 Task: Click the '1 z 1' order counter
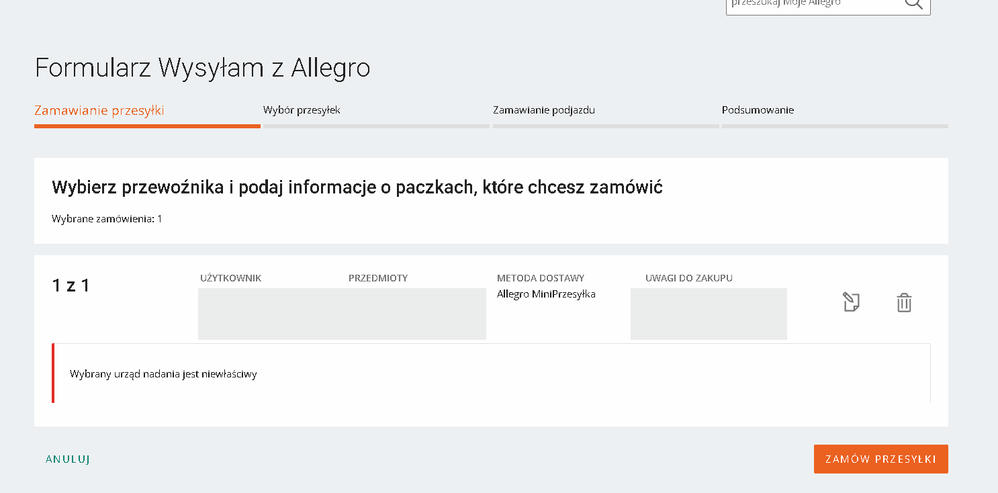tap(71, 285)
